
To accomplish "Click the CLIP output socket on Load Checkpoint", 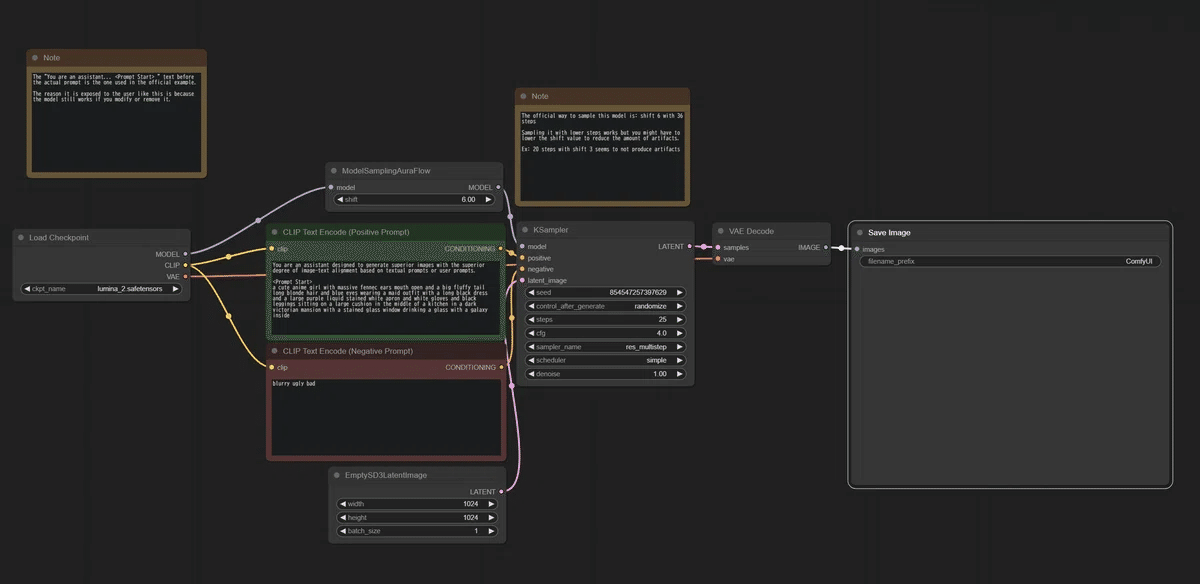I will pos(185,265).
